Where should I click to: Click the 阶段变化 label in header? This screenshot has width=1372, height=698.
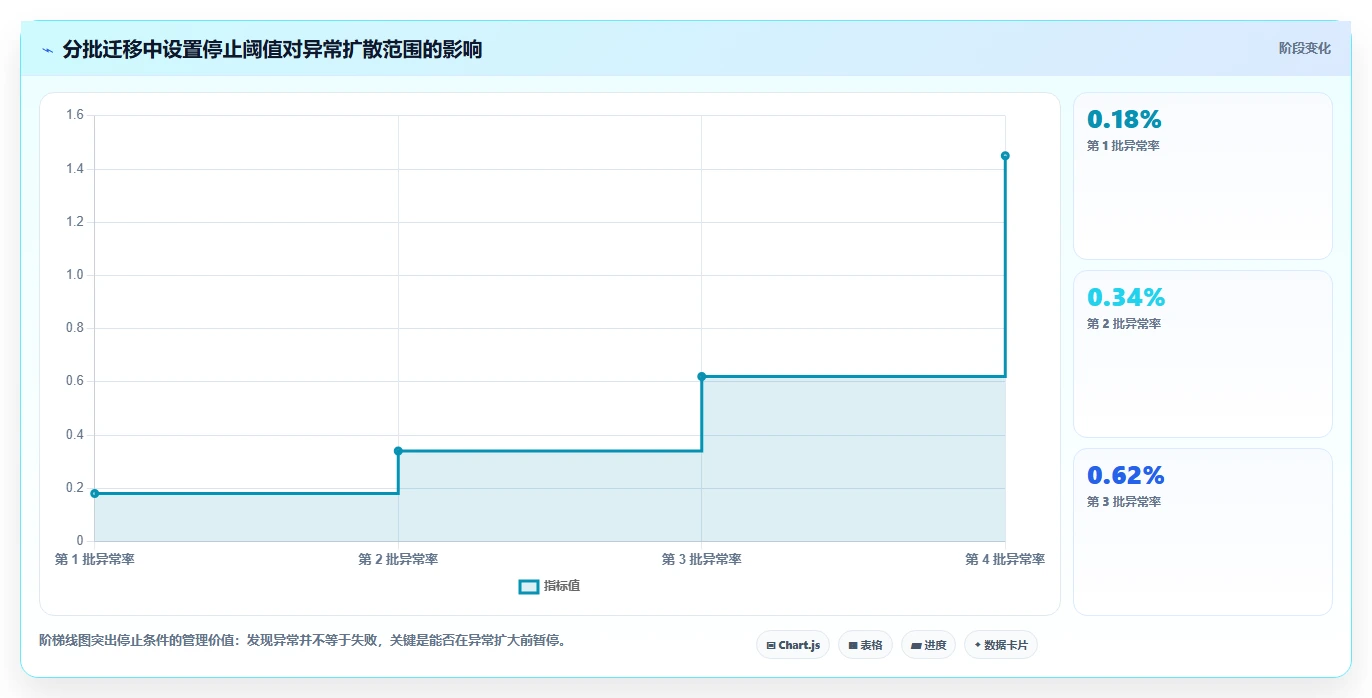[x=1304, y=48]
